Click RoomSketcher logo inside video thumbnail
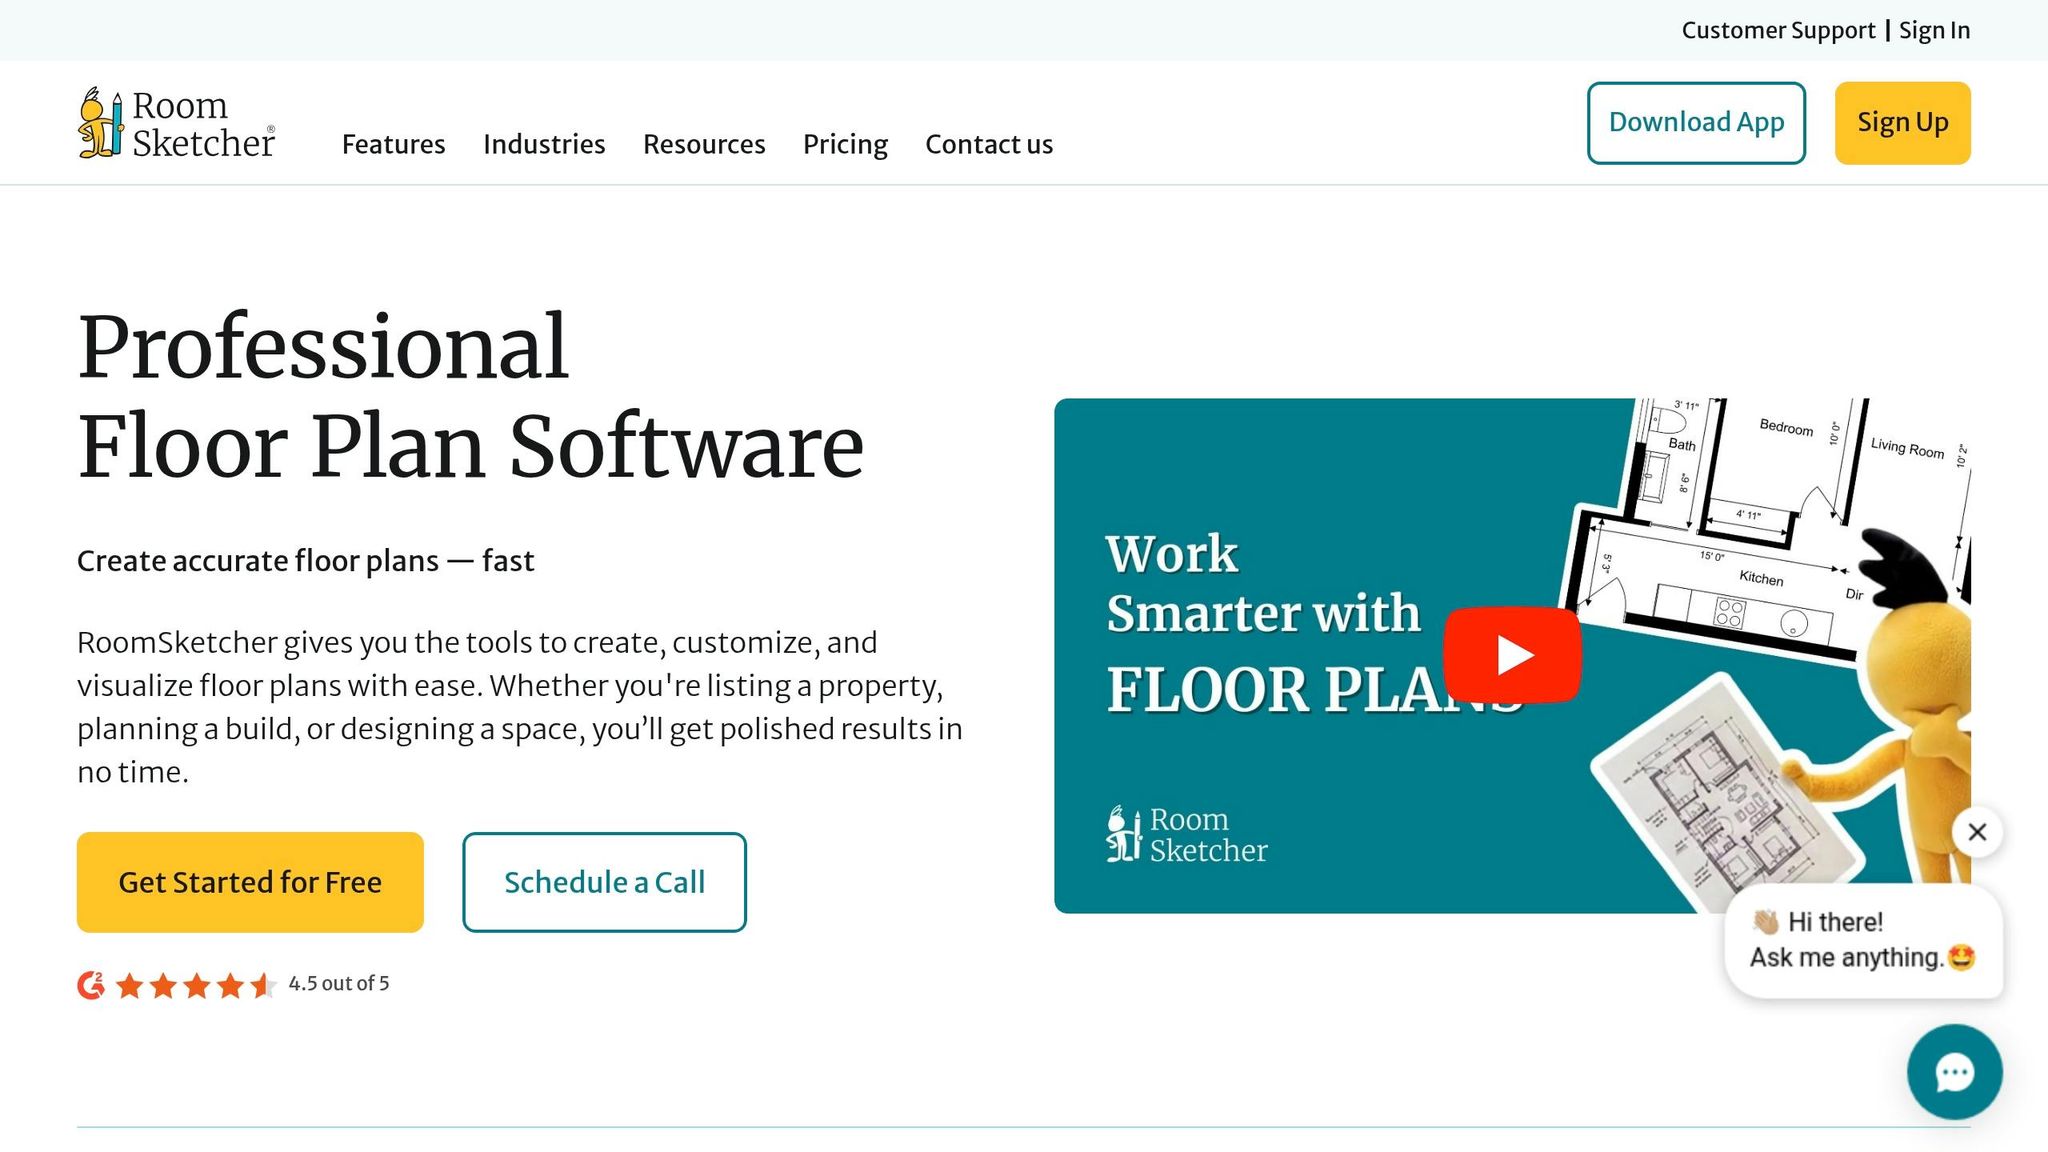This screenshot has height=1152, width=2048. point(1187,835)
